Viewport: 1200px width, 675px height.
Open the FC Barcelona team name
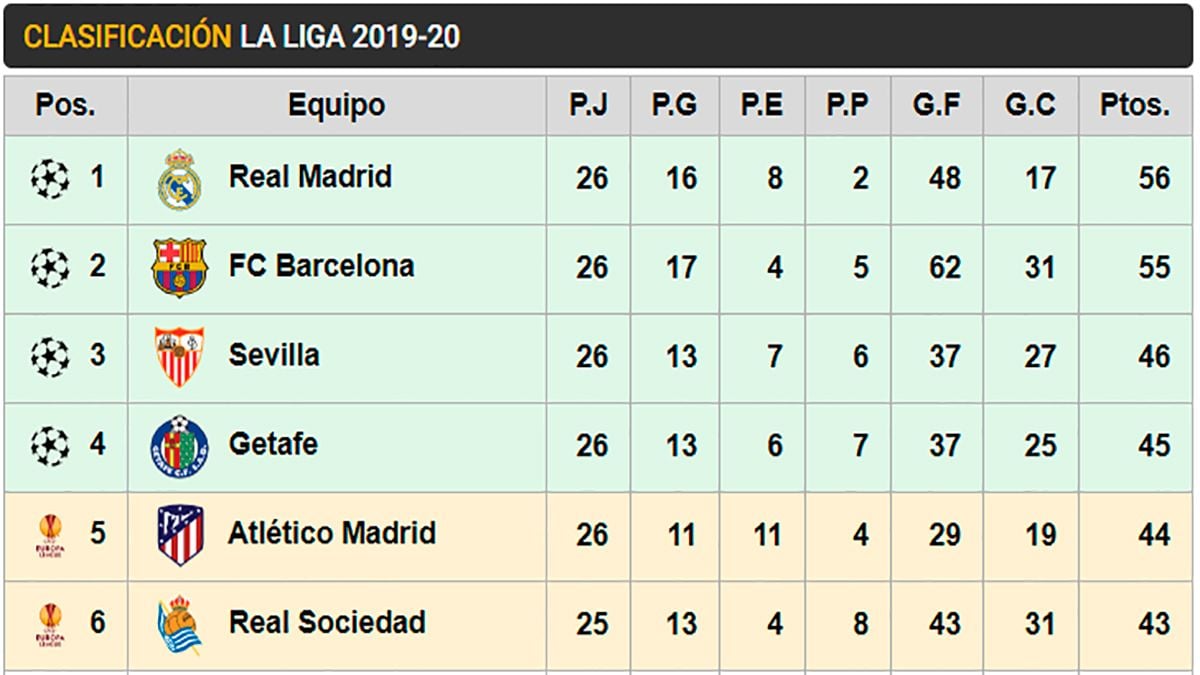[321, 267]
